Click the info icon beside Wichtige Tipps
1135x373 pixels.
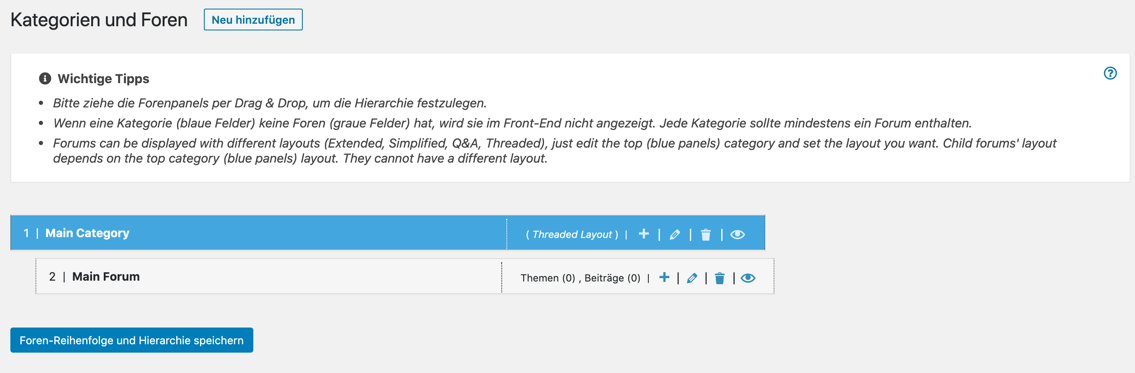(45, 78)
